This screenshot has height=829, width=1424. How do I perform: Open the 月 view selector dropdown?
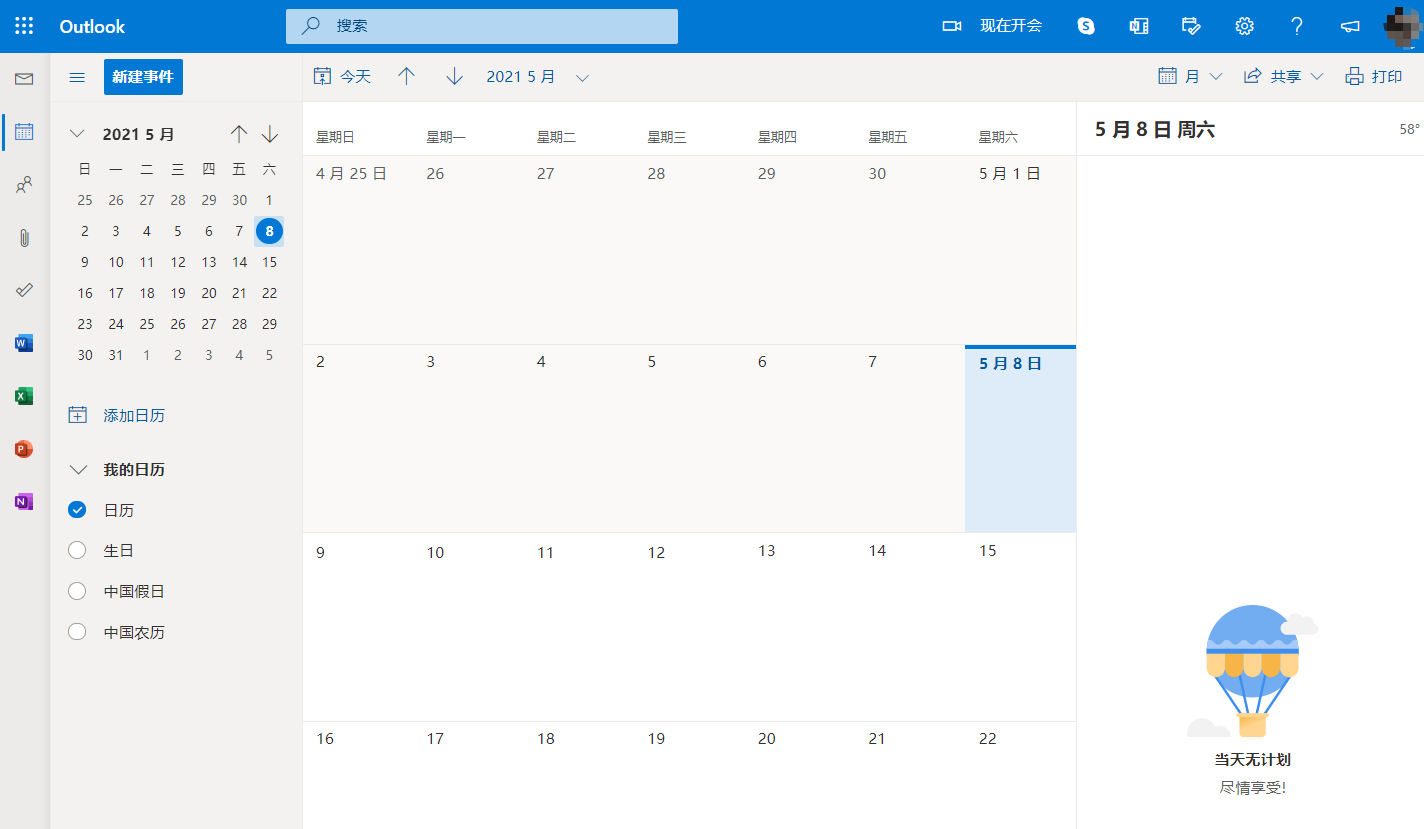(x=1191, y=76)
